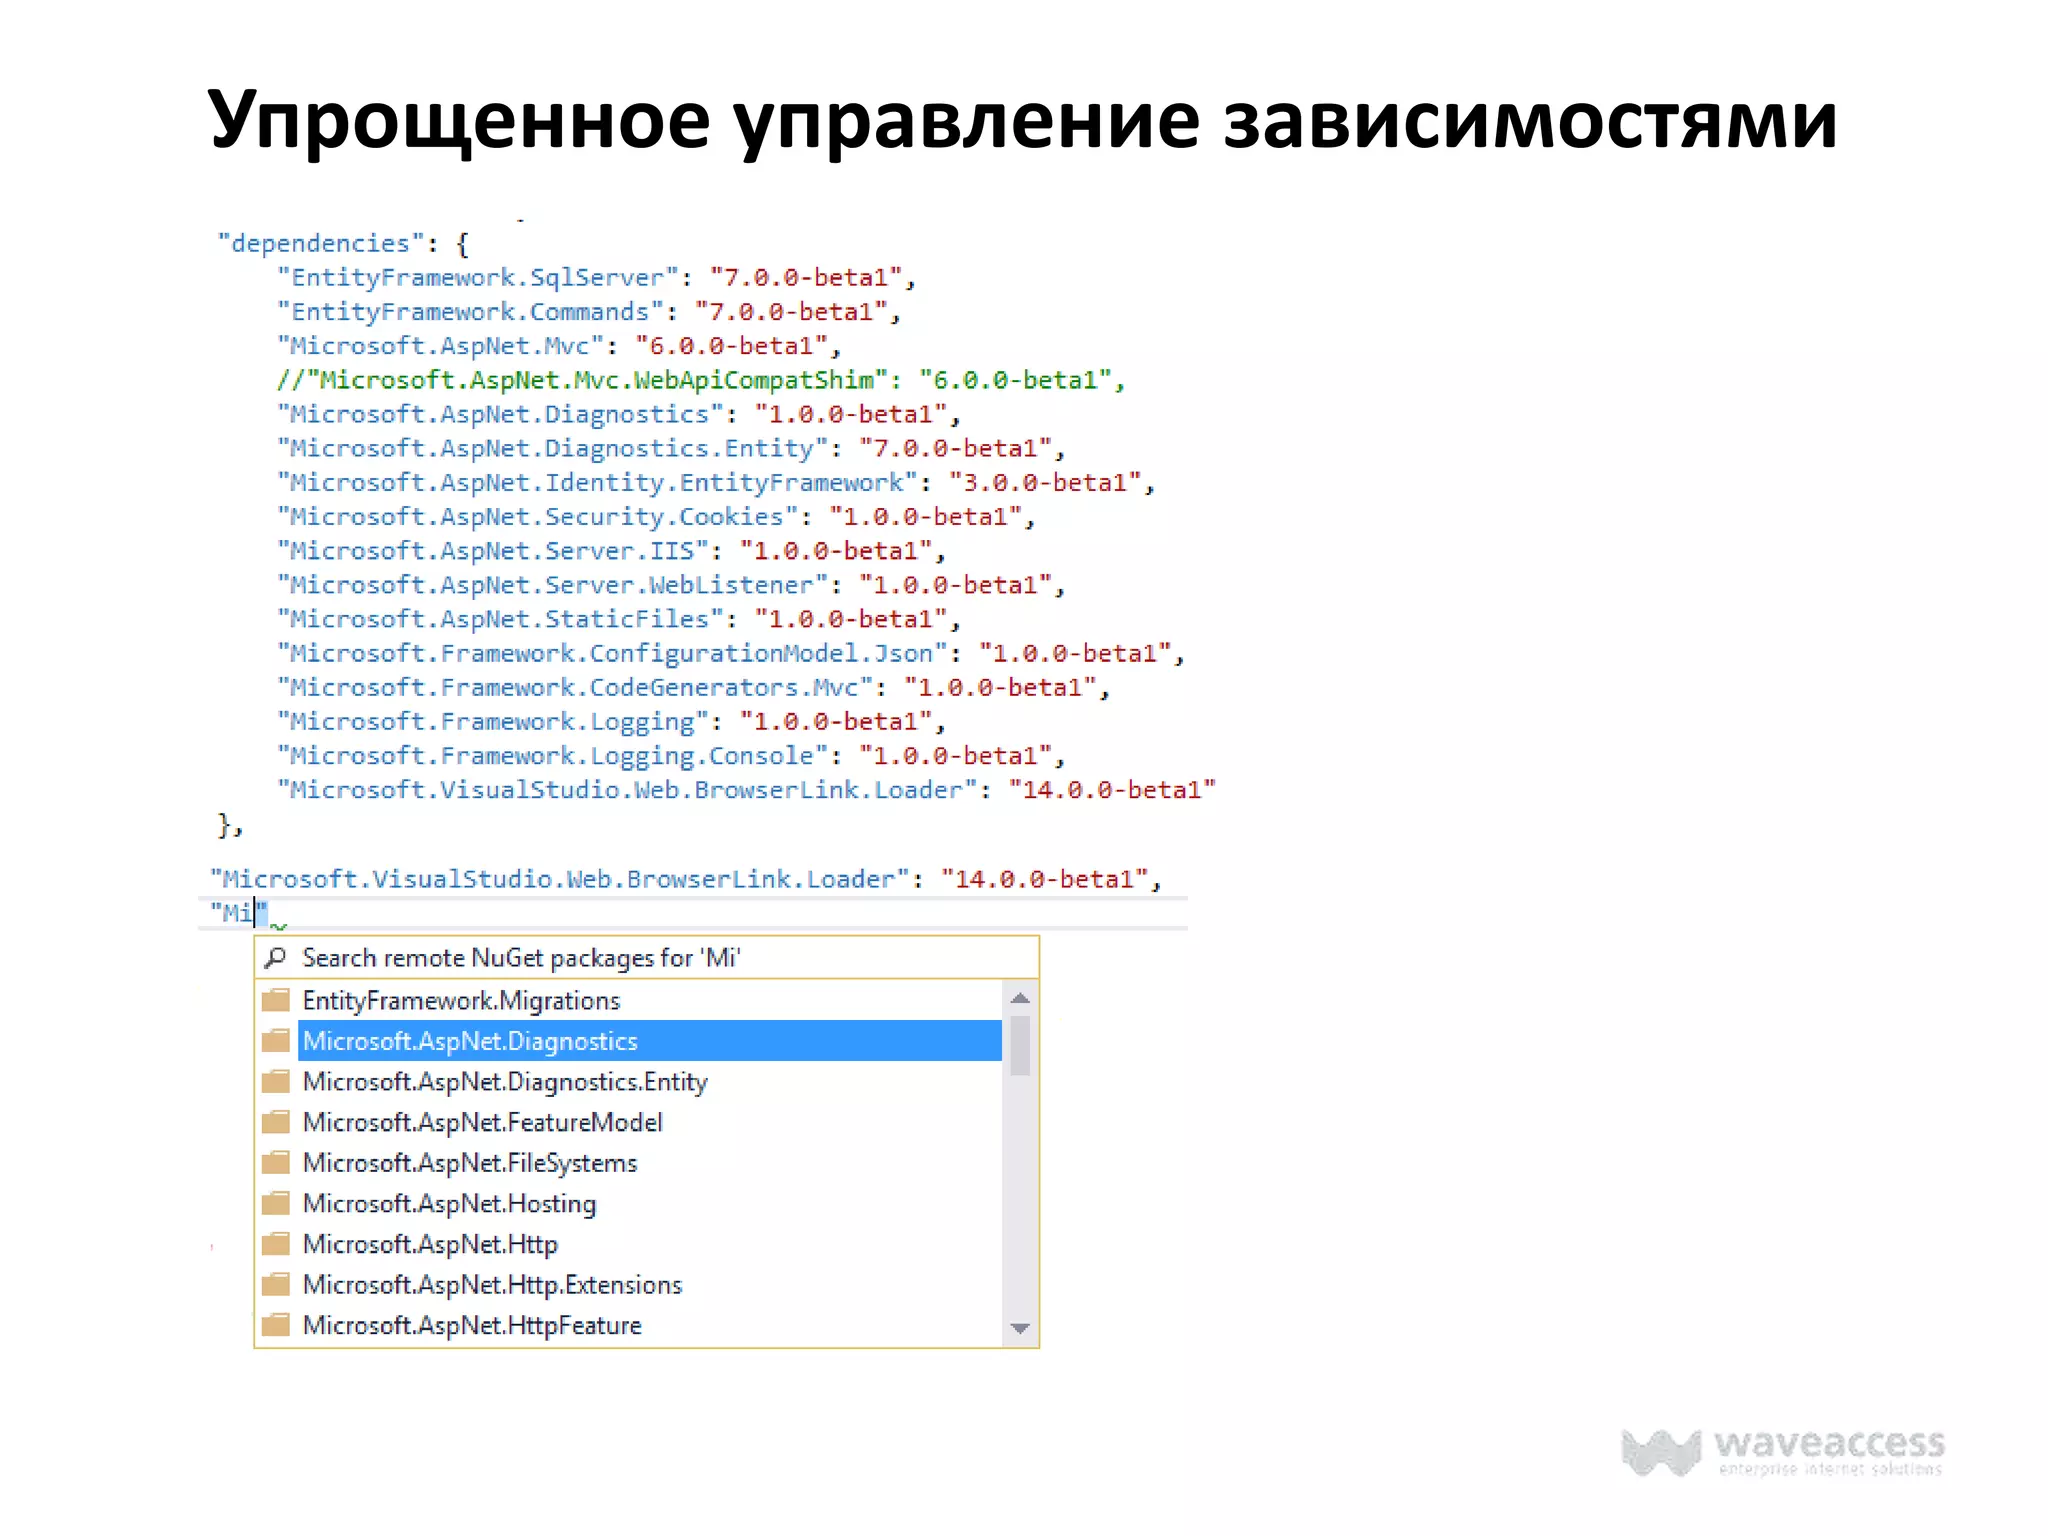2048x1536 pixels.
Task: Click "6.0.0-beta1" version of Microsoft.AspNet.Mvc
Action: 731,345
